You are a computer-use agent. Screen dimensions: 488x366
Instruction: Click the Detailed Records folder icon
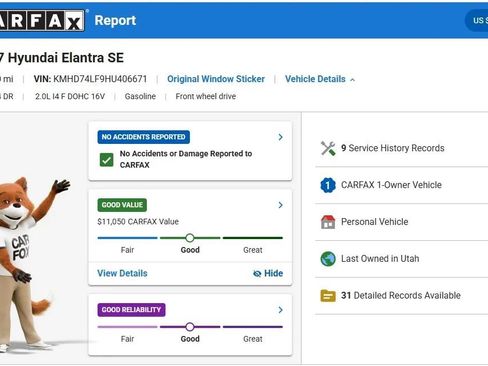pos(328,296)
